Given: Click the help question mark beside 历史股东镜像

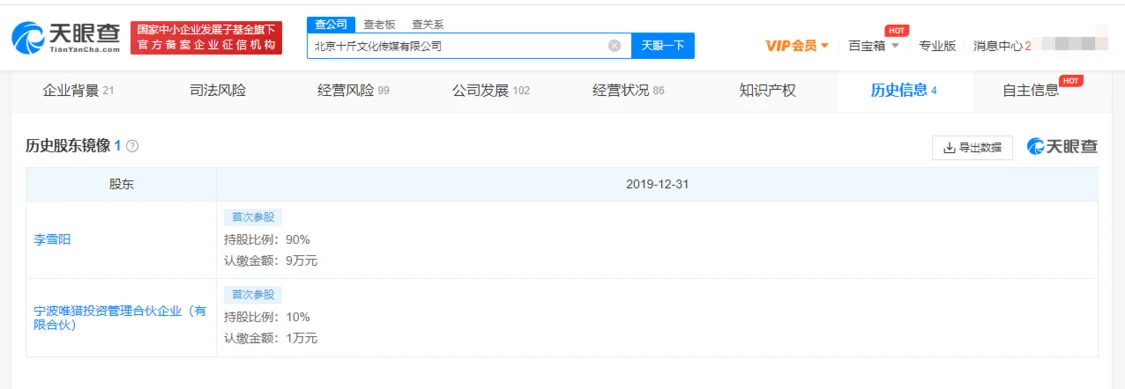Looking at the screenshot, I should (132, 146).
